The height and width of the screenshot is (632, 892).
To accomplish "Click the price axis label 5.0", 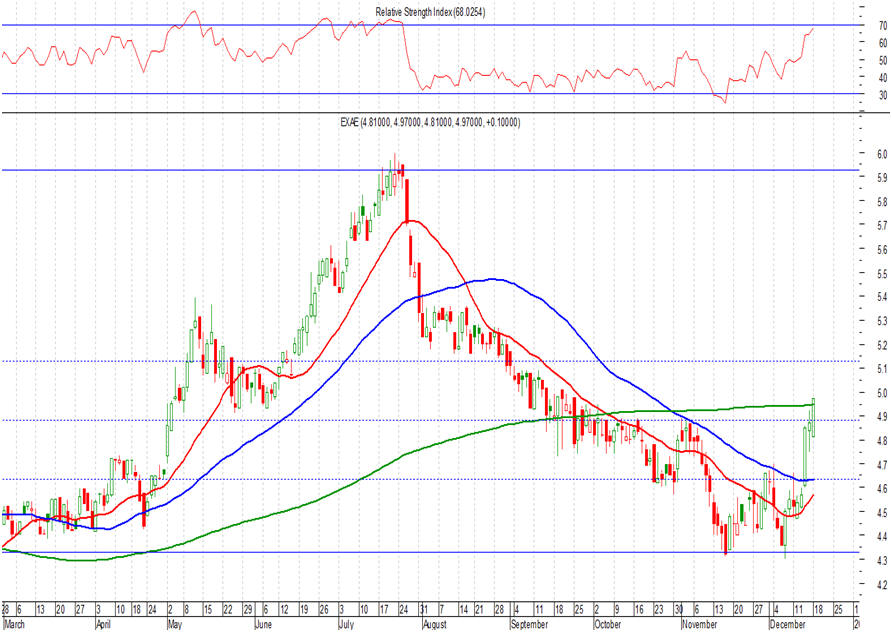I will pos(882,393).
